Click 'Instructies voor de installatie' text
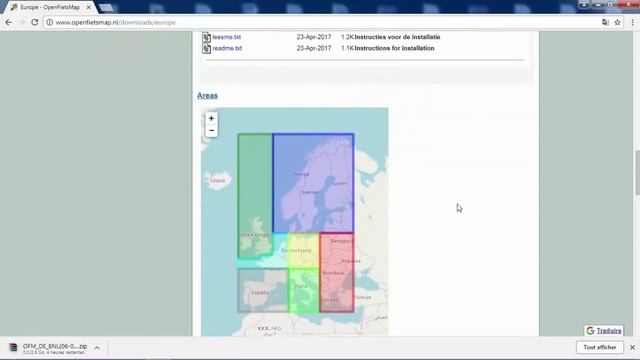 [397, 37]
